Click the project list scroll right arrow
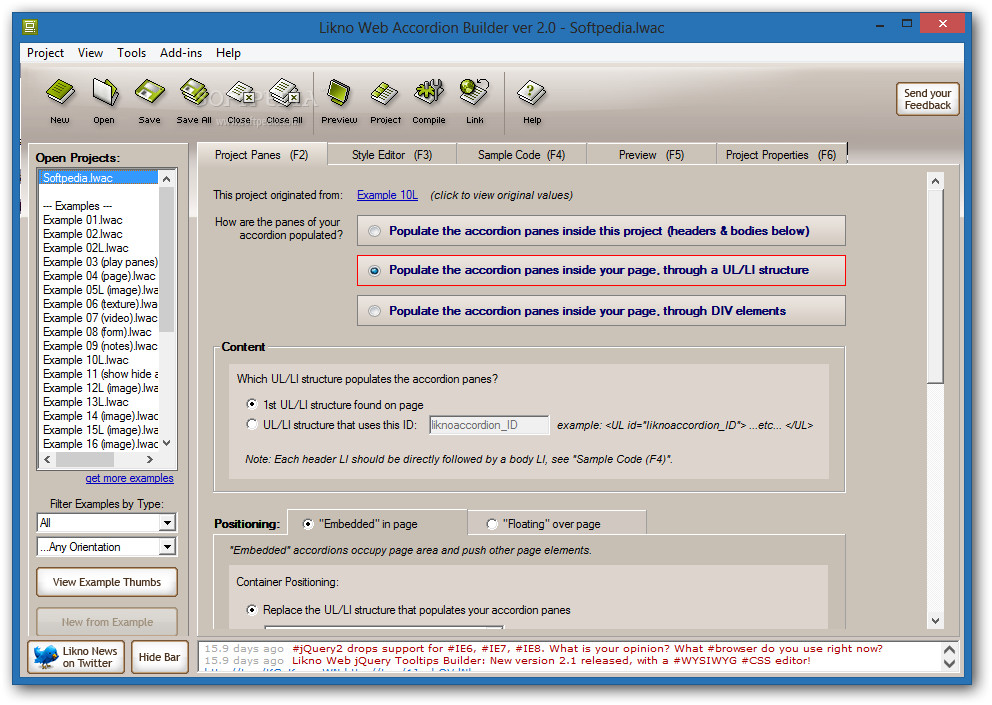The width and height of the screenshot is (992, 705). click(x=150, y=459)
